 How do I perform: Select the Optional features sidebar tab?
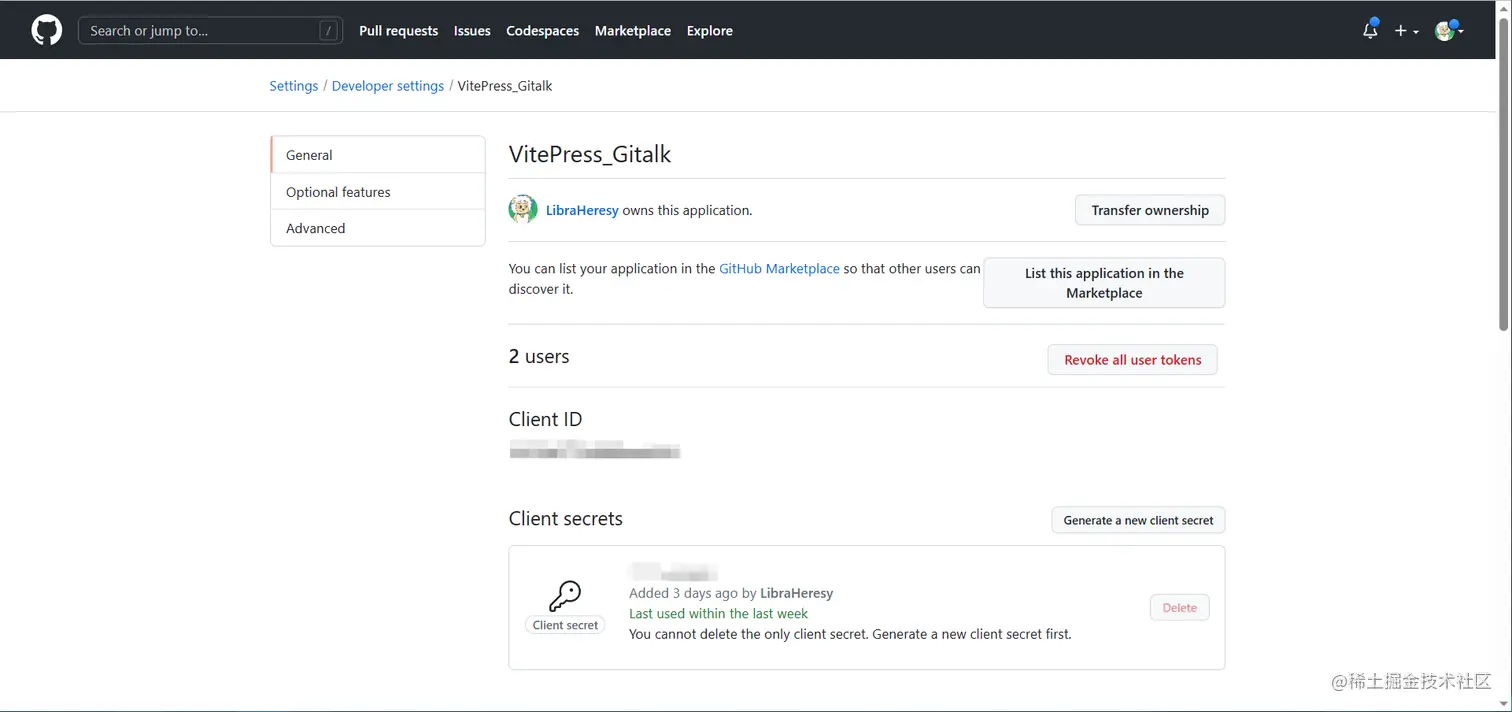(x=378, y=192)
